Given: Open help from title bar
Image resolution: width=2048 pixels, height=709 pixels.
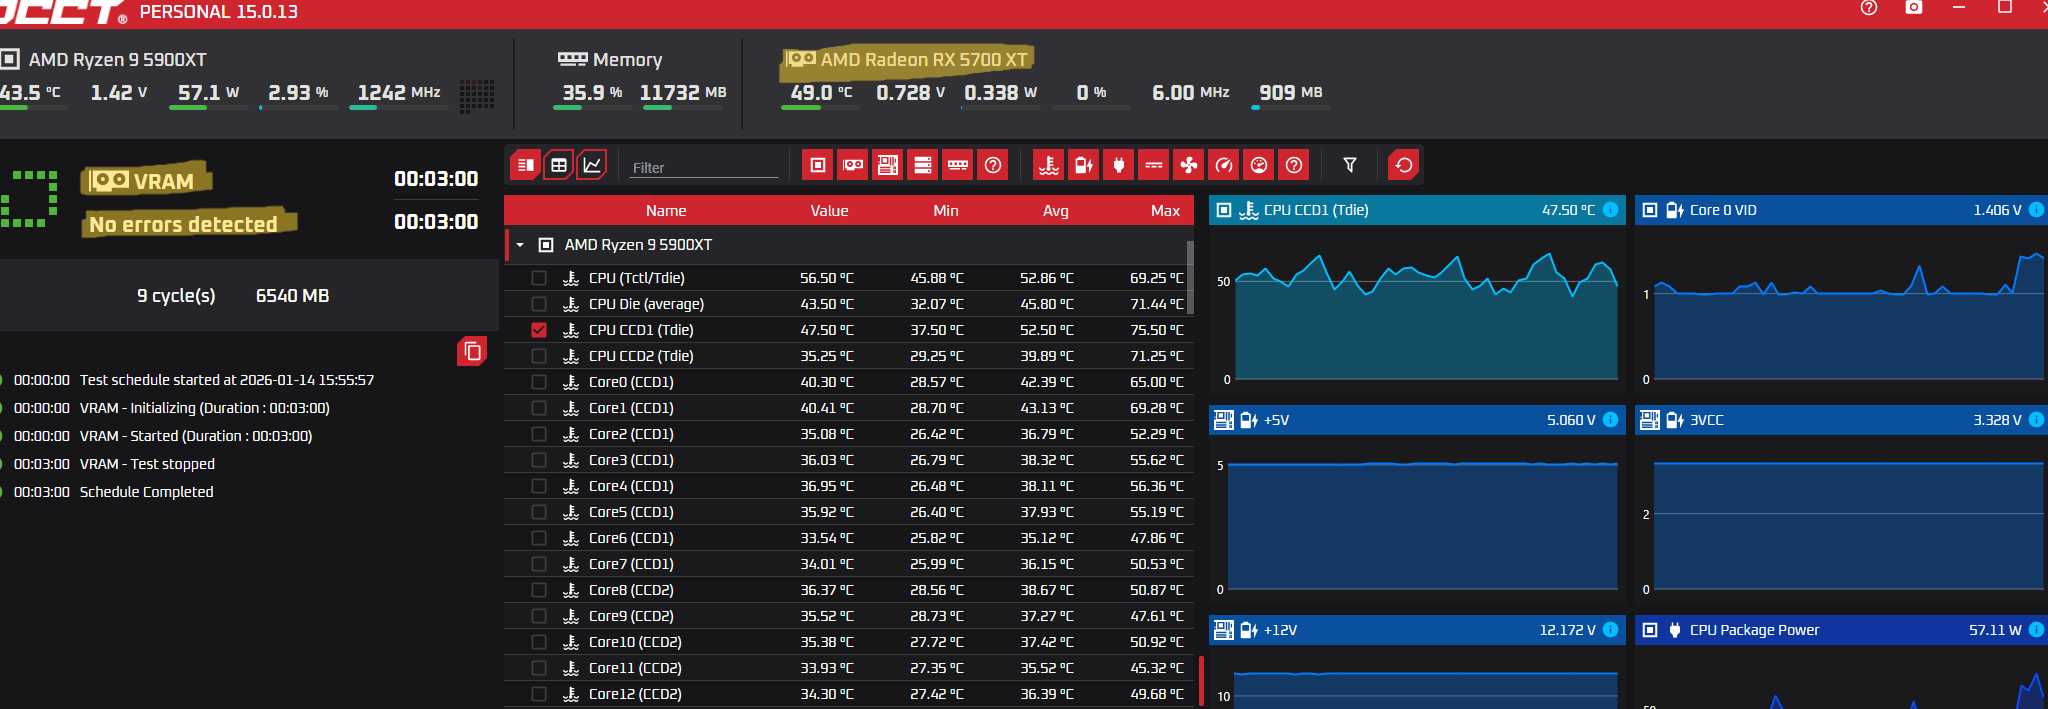Looking at the screenshot, I should [x=1869, y=8].
